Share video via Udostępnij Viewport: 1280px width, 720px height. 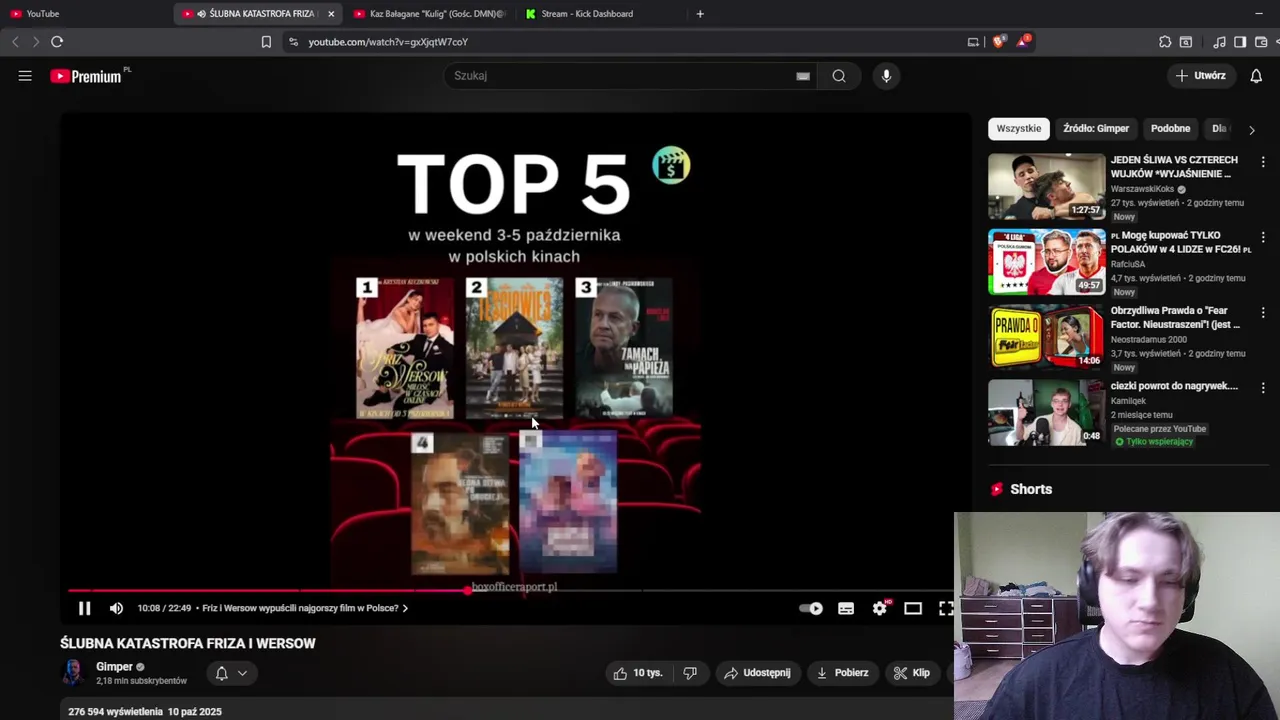coord(757,673)
